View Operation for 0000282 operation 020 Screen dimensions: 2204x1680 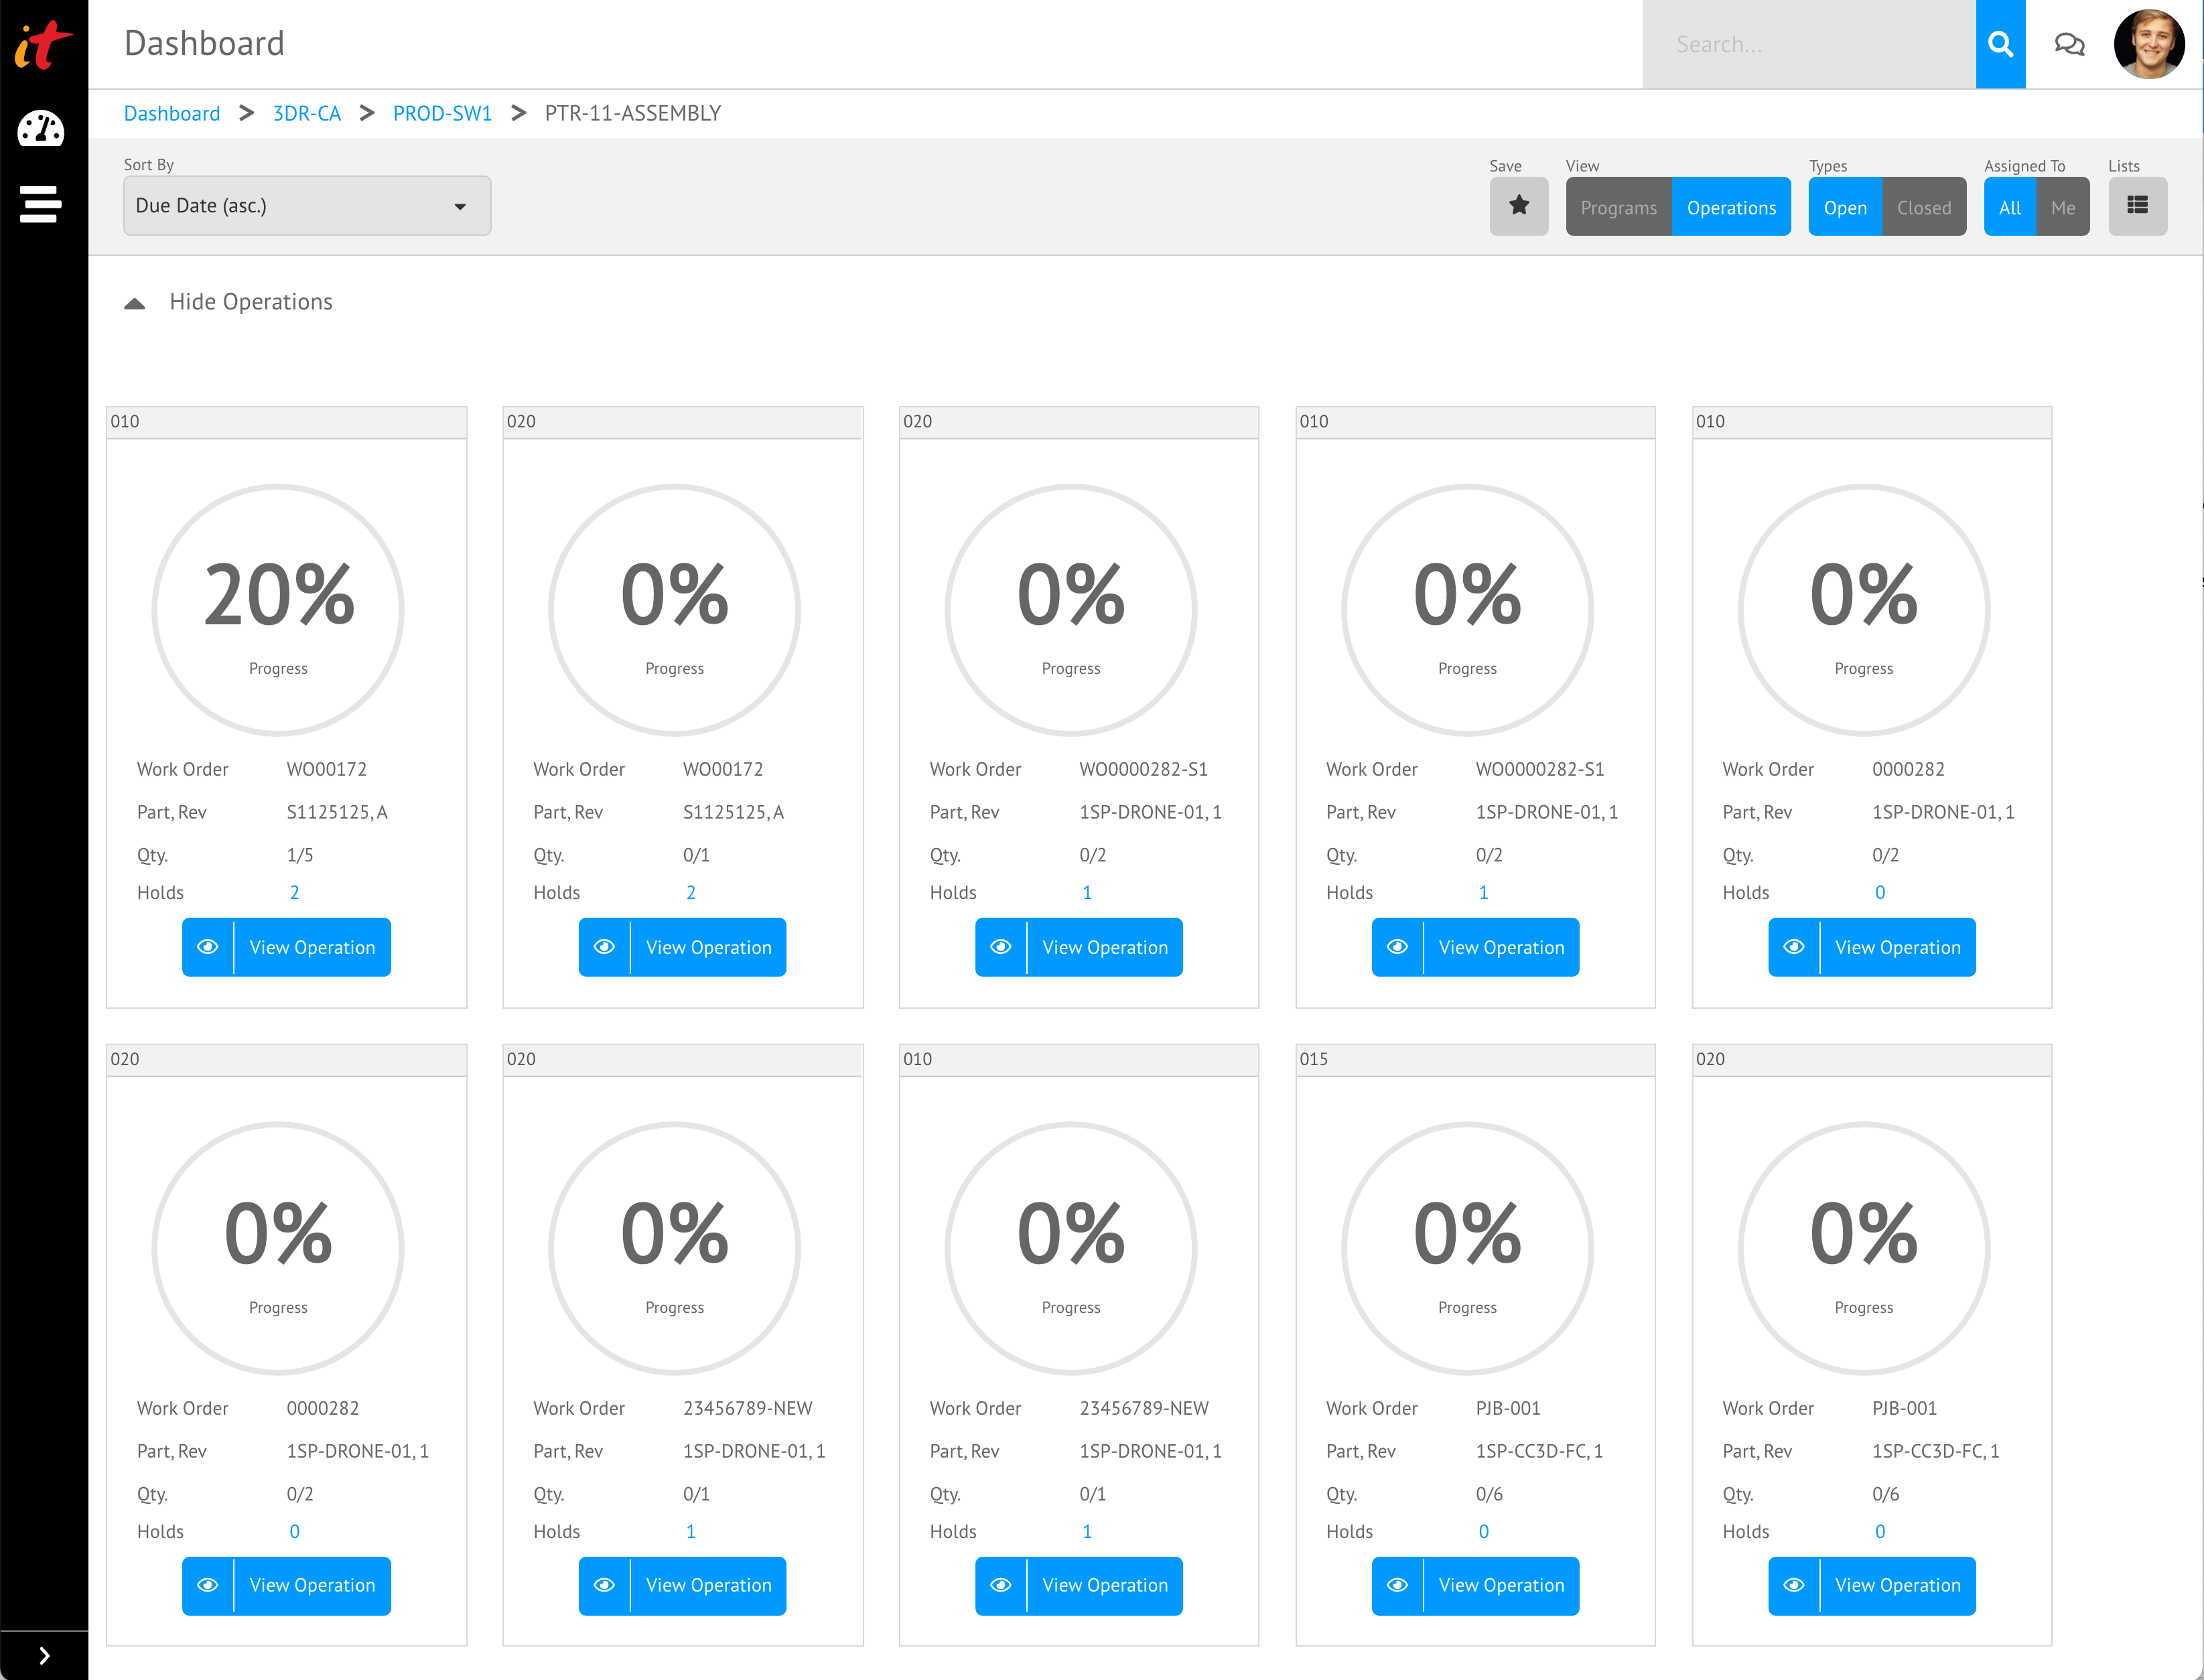[286, 1585]
